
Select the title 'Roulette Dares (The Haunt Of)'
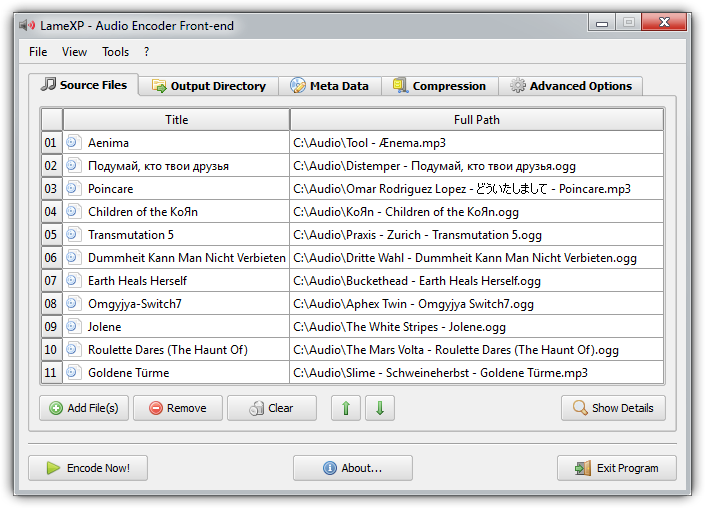168,350
